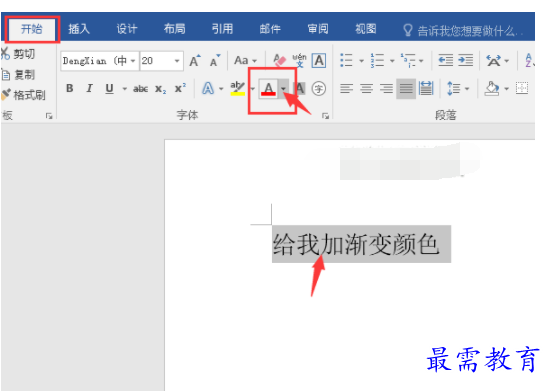Click the Line Spacing icon
Viewport: 548px width, 391px height.
(454, 88)
